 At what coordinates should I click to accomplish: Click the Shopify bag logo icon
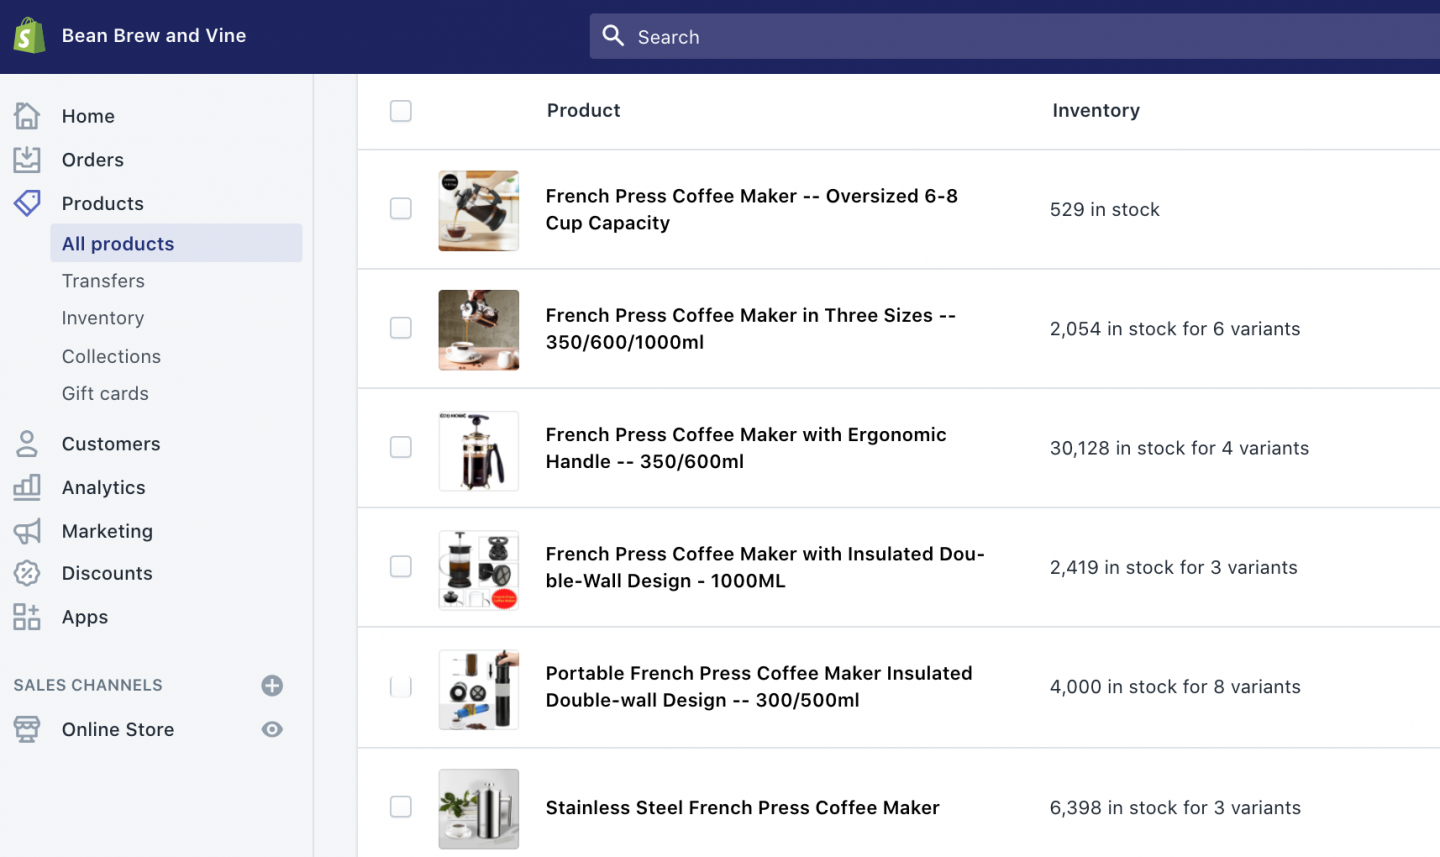click(x=29, y=36)
